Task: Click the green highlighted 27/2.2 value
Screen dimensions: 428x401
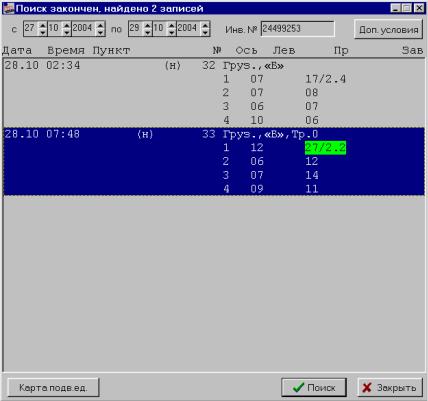Action: [x=325, y=148]
